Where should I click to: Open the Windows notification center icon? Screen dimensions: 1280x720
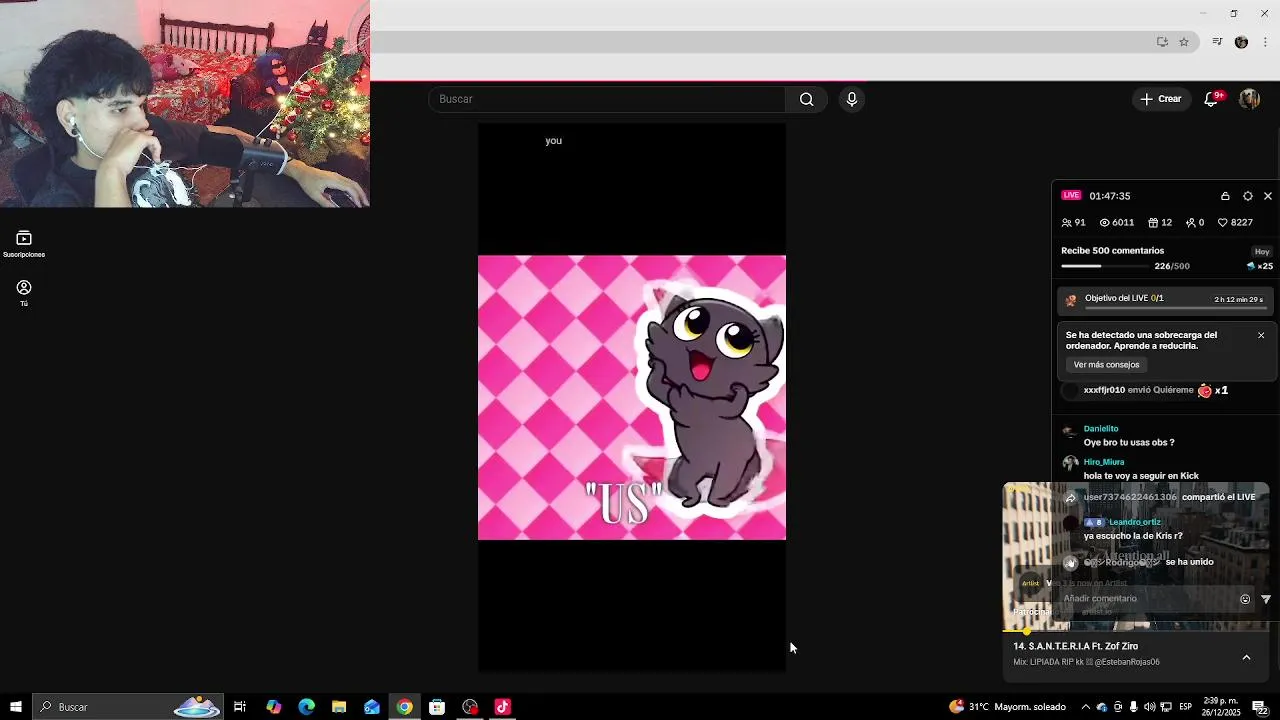[1261, 707]
